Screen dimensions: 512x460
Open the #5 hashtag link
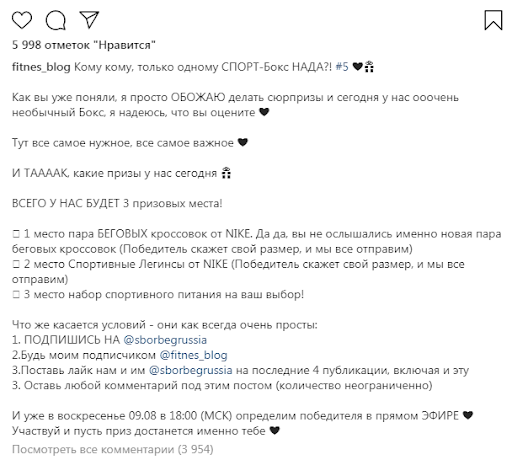coord(342,67)
